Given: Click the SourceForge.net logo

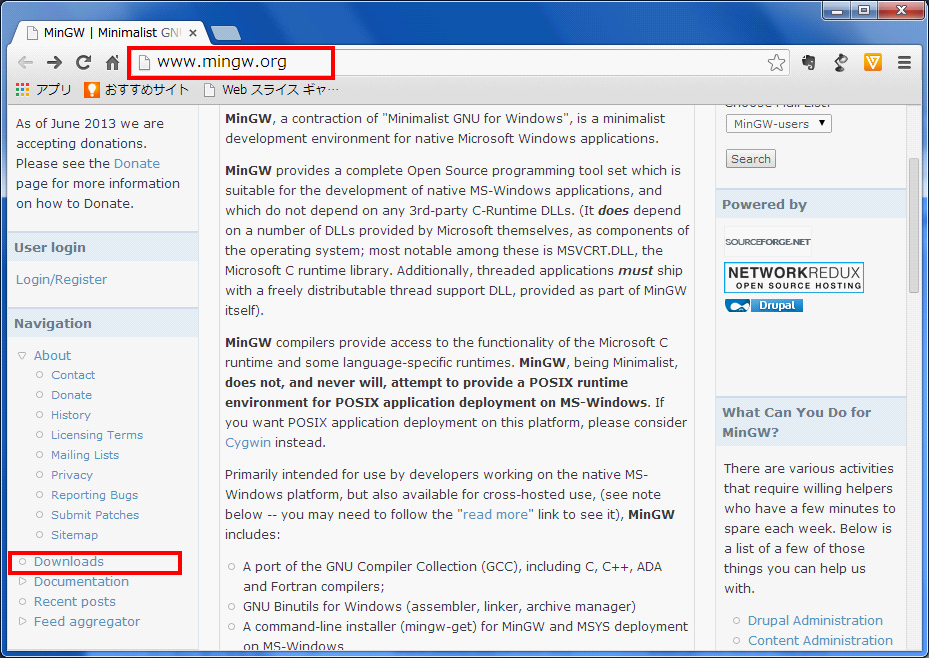Looking at the screenshot, I should (x=768, y=242).
